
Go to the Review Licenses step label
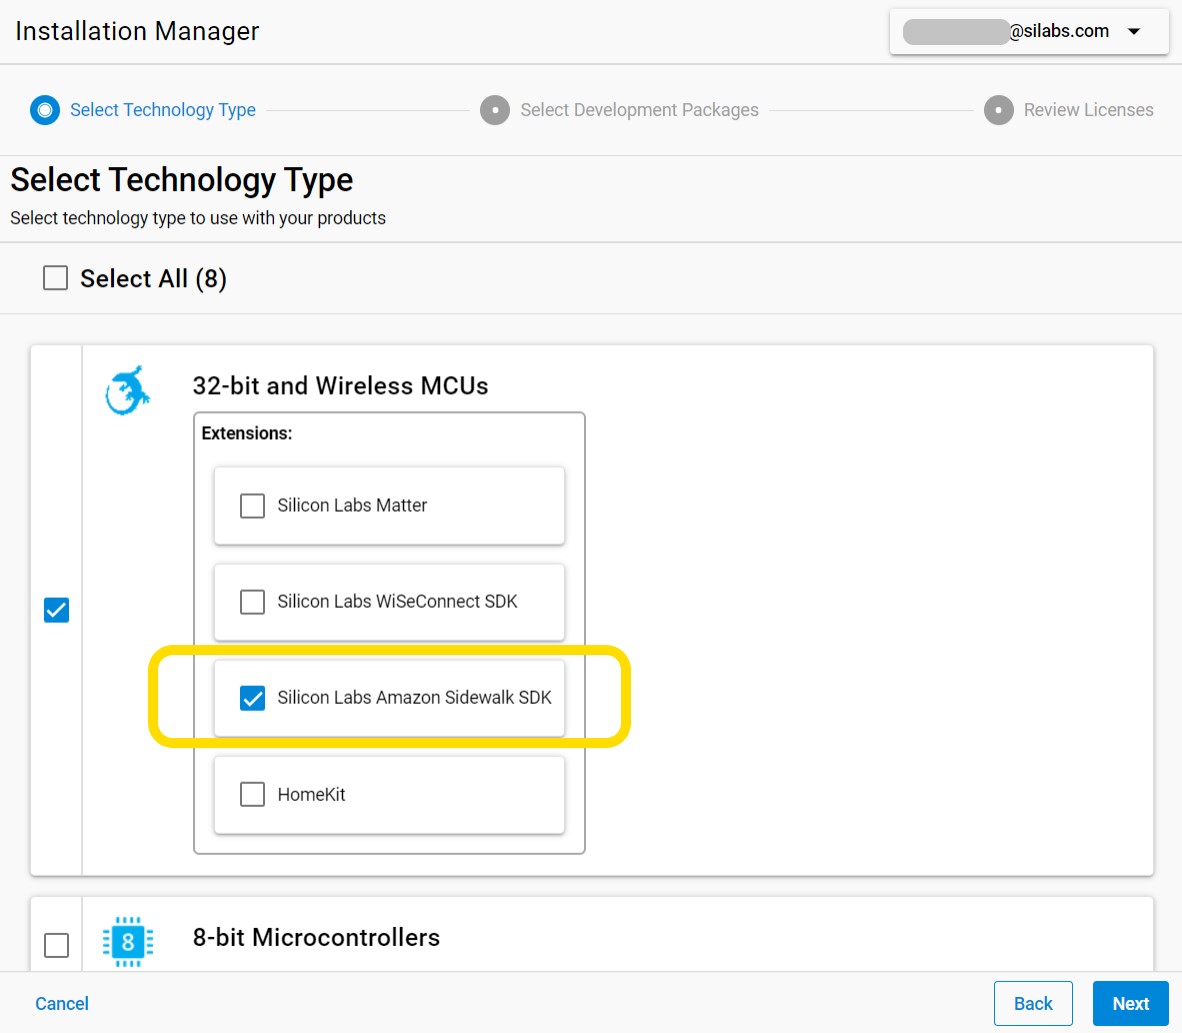(1088, 110)
